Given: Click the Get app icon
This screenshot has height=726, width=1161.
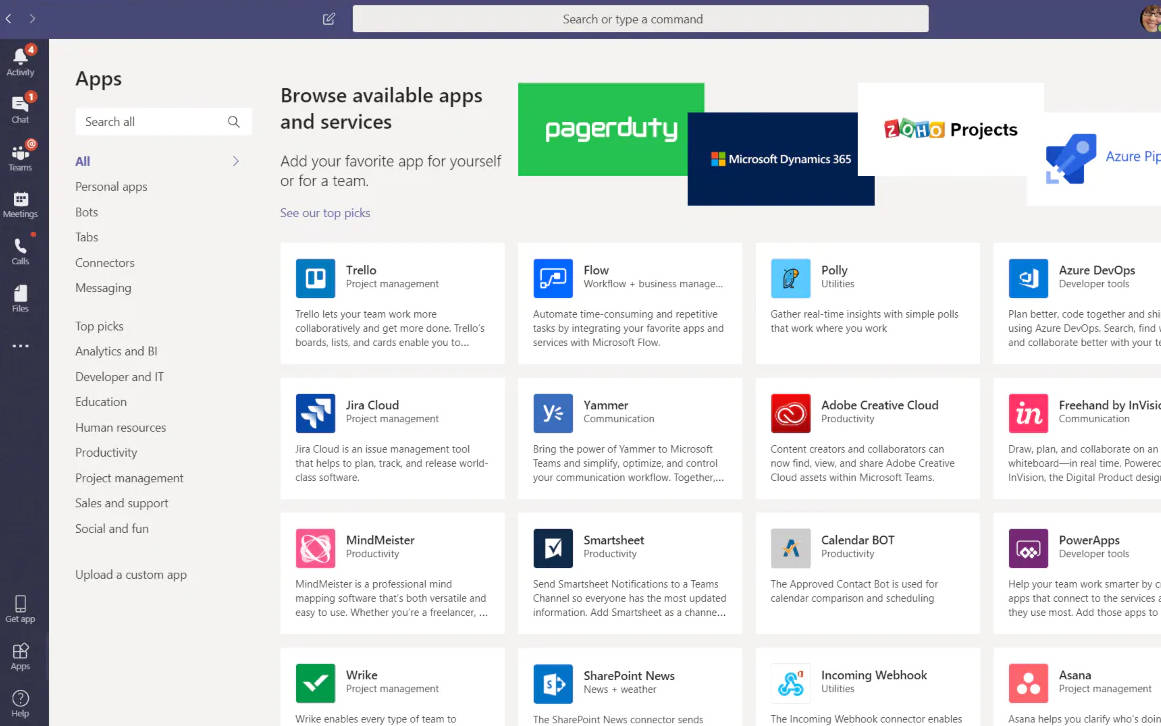Looking at the screenshot, I should (x=20, y=608).
